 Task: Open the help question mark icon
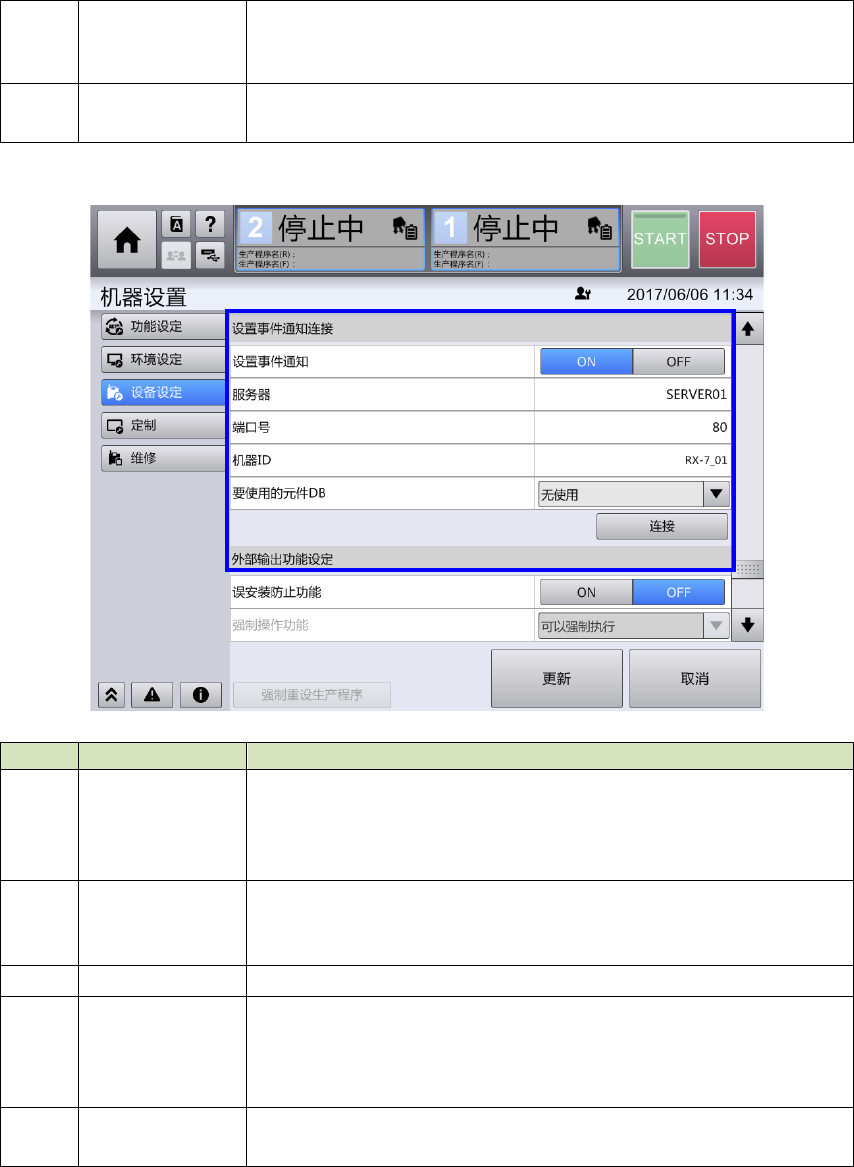(211, 223)
